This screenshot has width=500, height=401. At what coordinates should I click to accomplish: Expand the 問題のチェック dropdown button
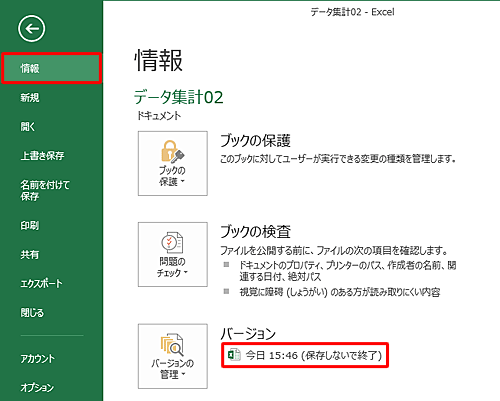point(173,254)
